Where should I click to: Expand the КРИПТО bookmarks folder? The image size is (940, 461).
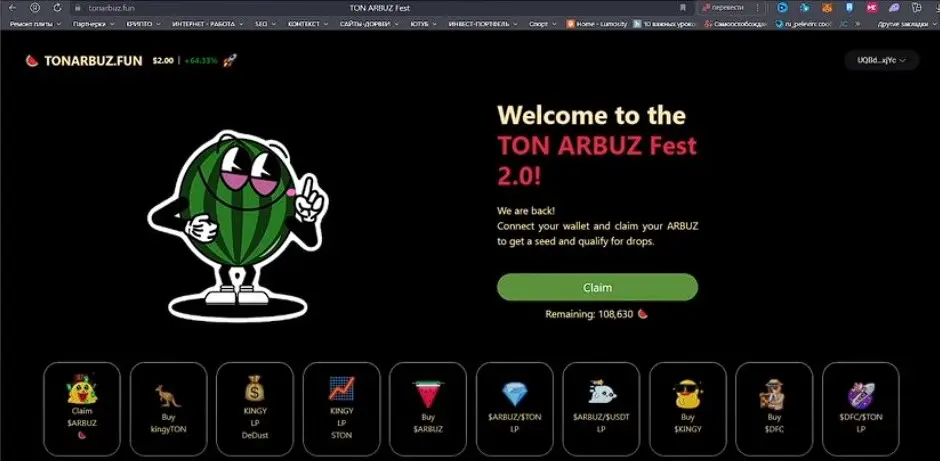click(143, 24)
